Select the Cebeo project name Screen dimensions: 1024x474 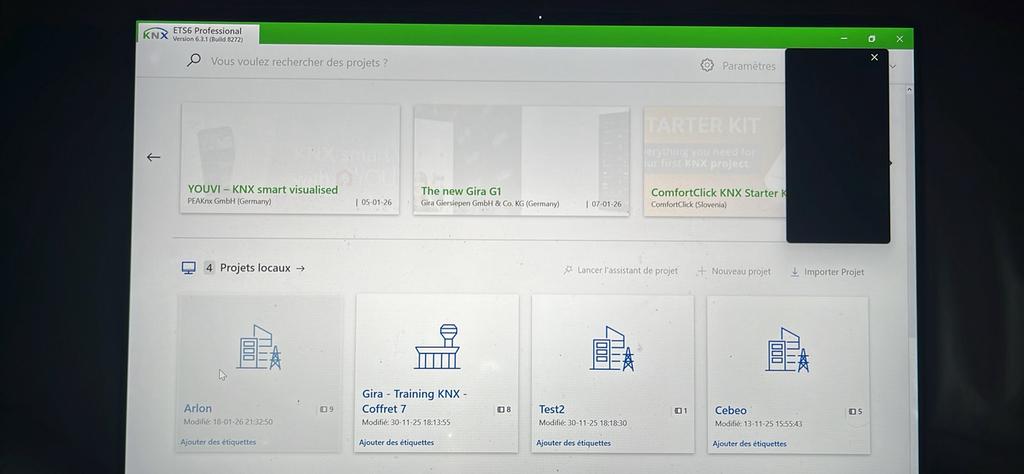pyautogui.click(x=731, y=410)
